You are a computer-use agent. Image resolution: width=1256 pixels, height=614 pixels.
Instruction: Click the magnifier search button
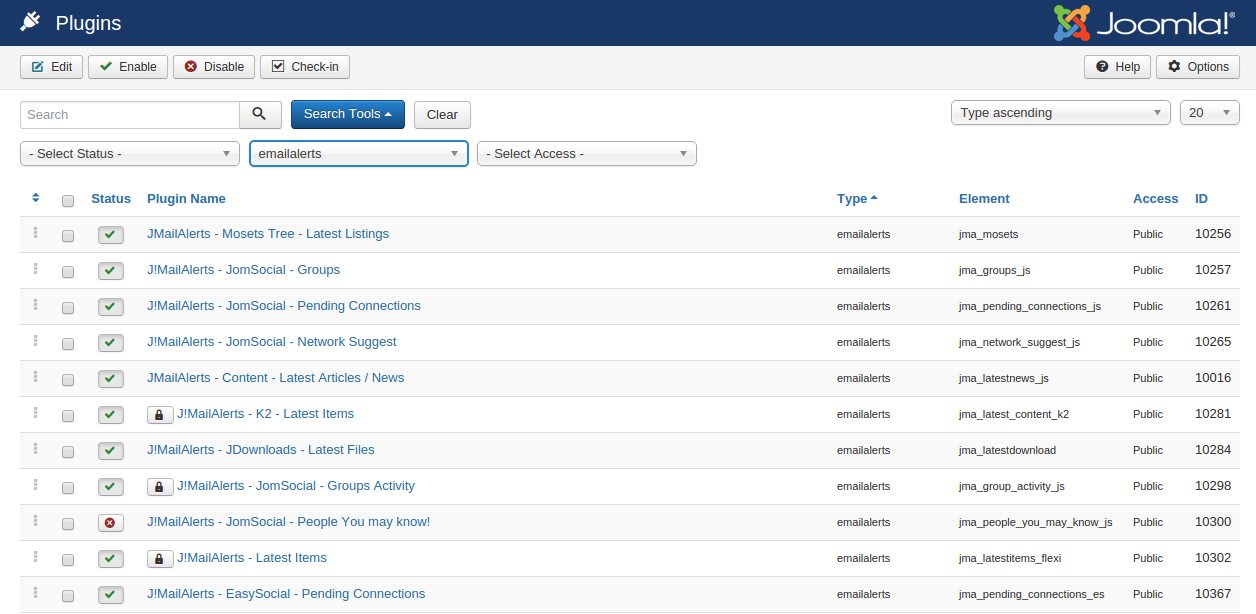260,114
